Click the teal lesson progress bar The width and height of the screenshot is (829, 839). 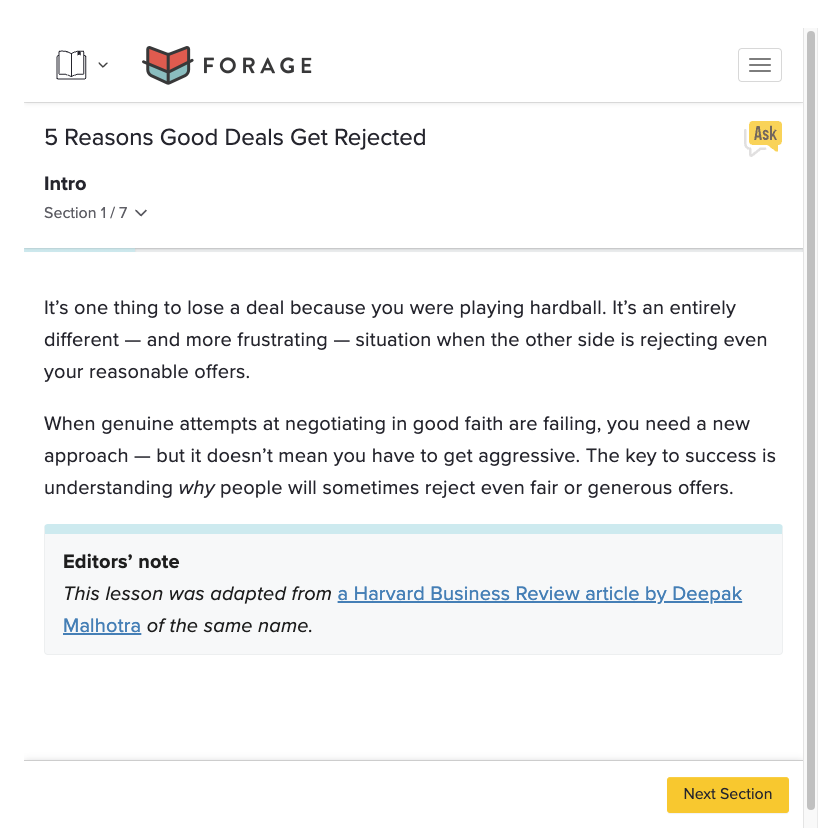coord(80,249)
